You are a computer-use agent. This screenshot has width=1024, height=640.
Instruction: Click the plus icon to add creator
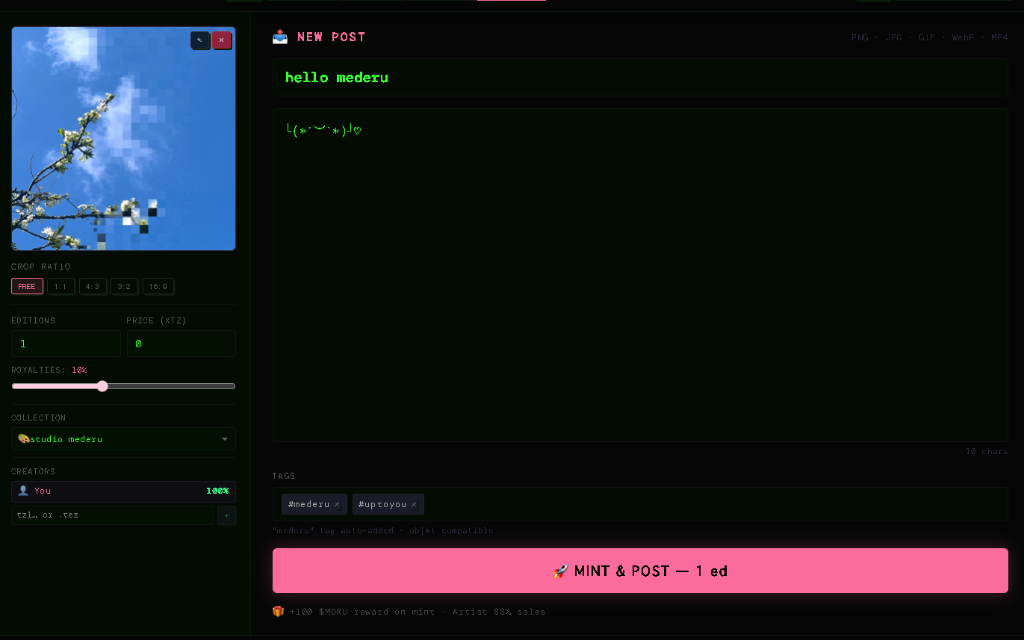(x=226, y=515)
